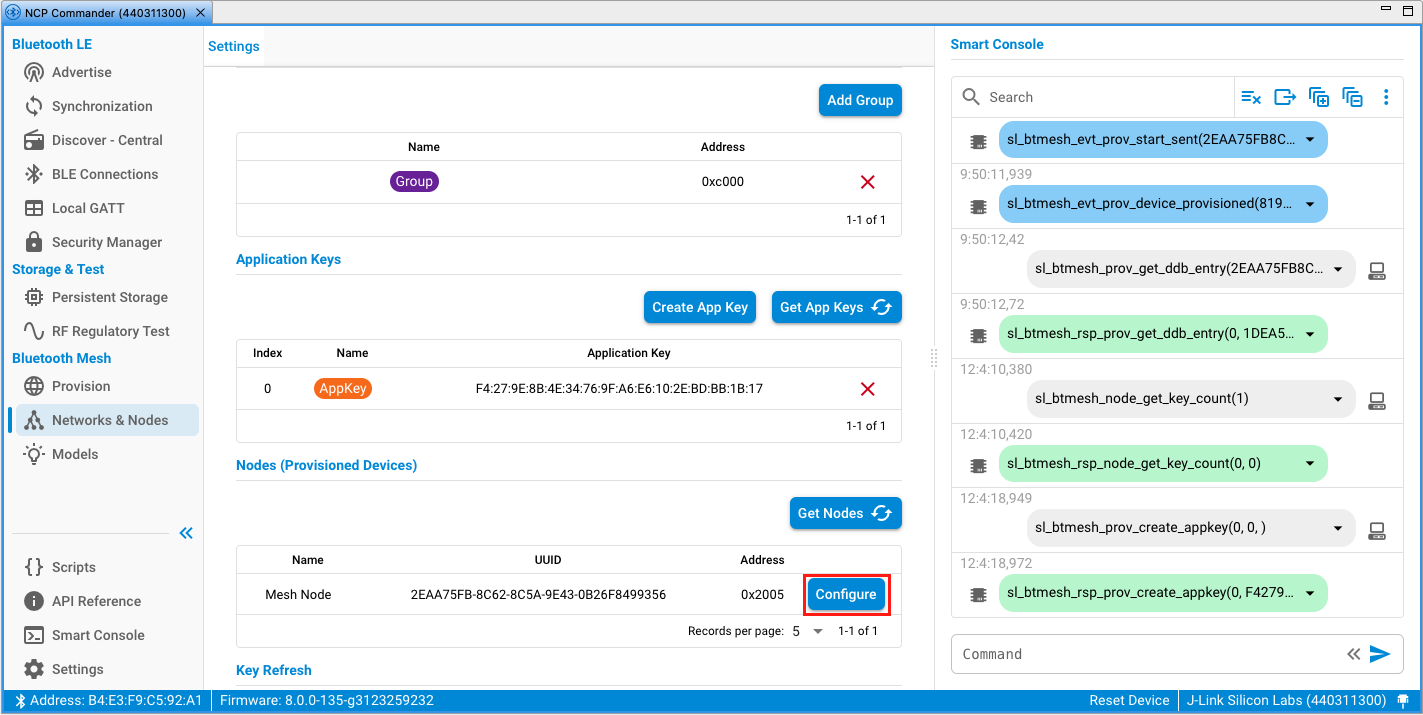Click Reset Device in the status bar

pos(1129,701)
